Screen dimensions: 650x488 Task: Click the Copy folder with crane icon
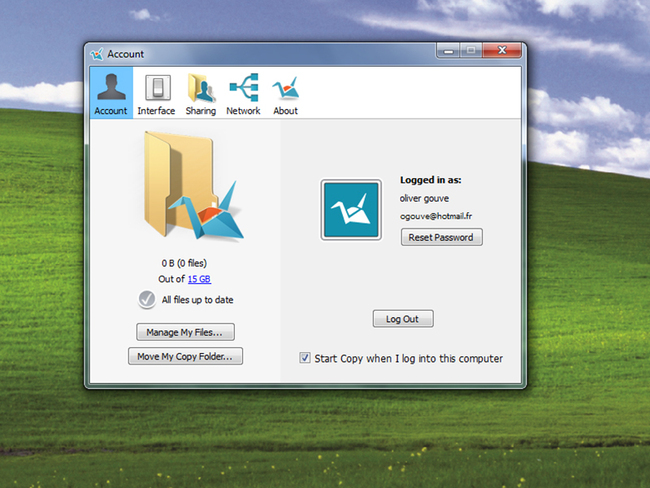(x=193, y=186)
